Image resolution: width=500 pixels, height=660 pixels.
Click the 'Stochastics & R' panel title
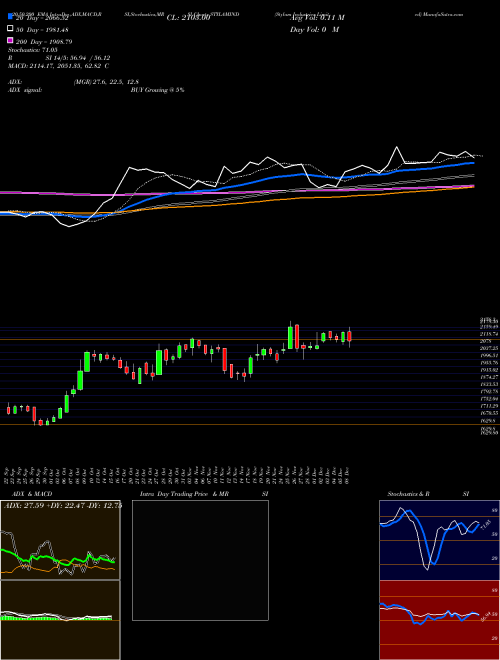[409, 494]
